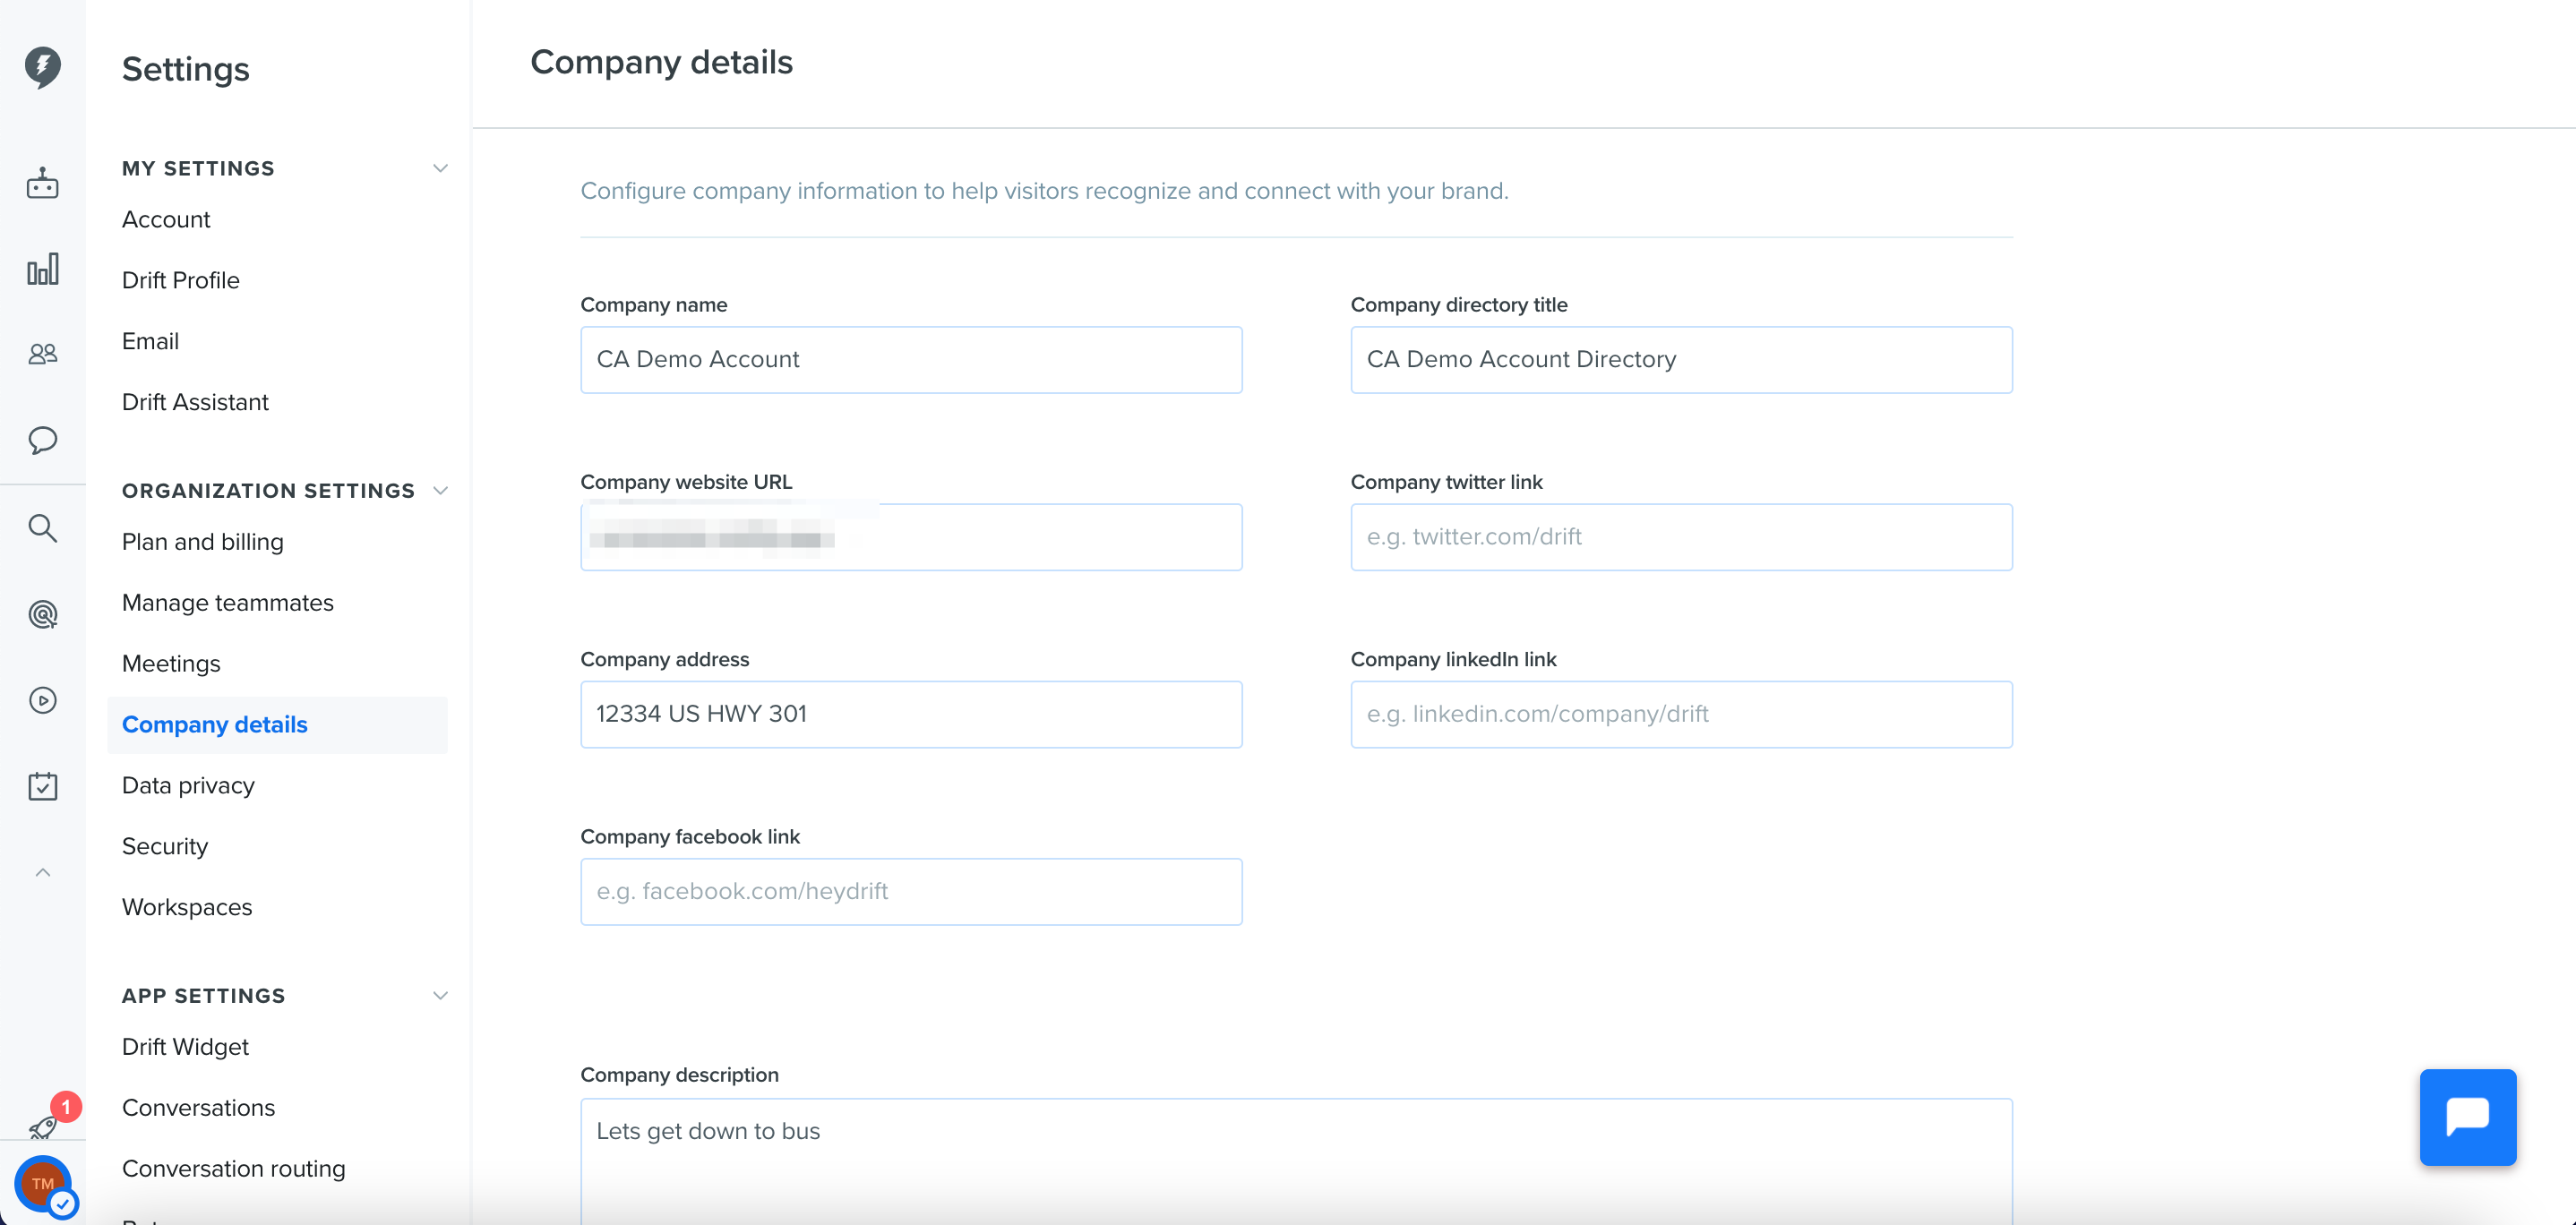This screenshot has height=1225, width=2576.
Task: Collapse the Organization Settings section chevron
Action: pos(440,490)
